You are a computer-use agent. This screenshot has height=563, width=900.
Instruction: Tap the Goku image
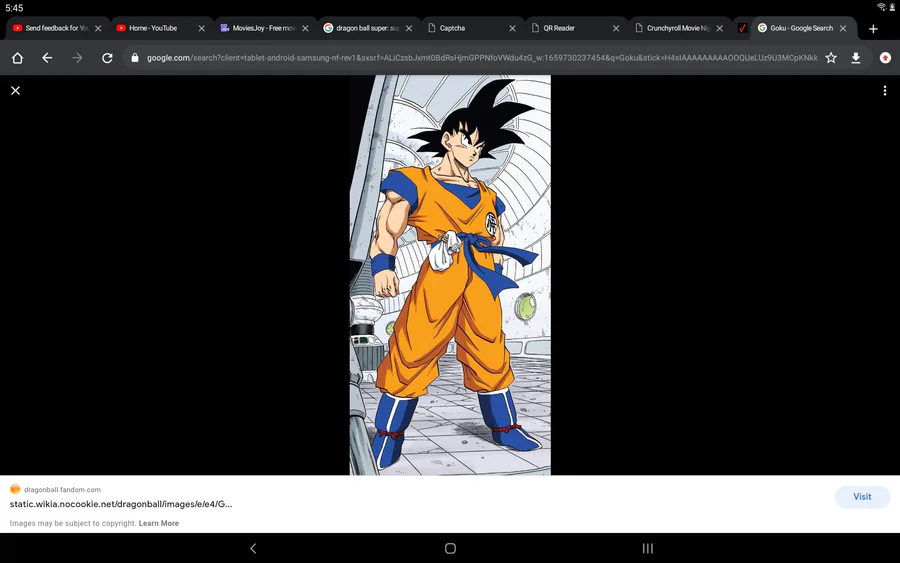(x=451, y=275)
